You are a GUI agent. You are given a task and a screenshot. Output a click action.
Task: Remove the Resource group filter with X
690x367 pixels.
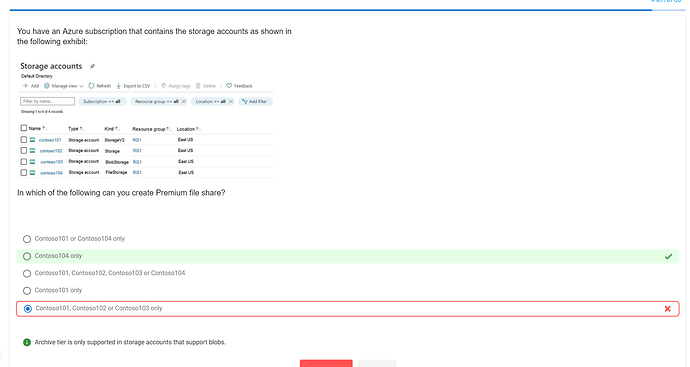pyautogui.click(x=184, y=102)
